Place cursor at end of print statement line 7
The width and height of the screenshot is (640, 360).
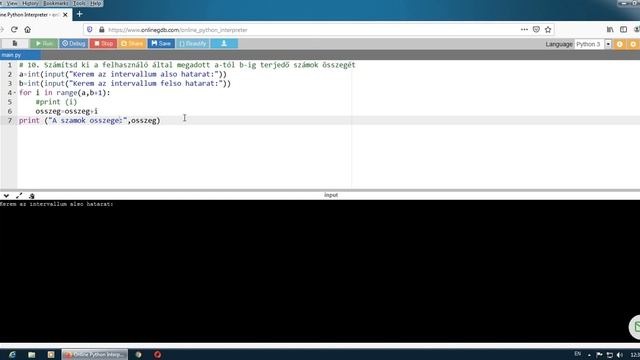point(160,120)
